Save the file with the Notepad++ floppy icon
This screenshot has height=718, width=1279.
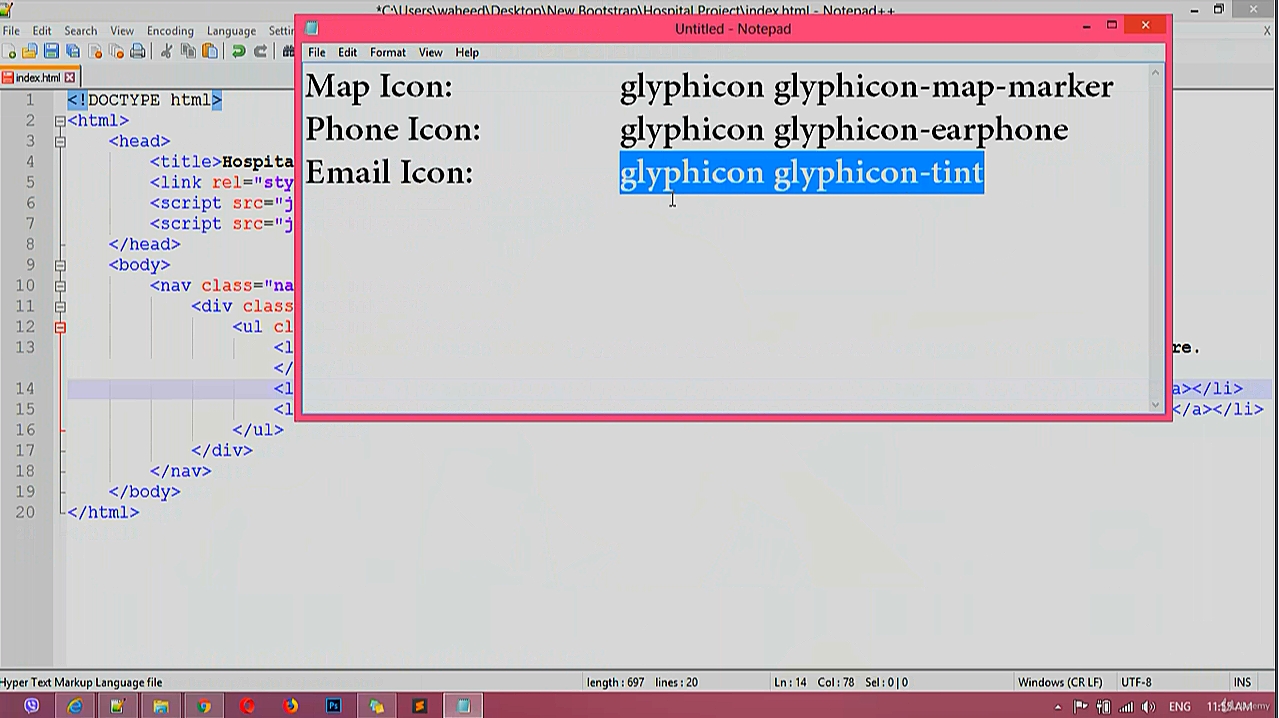[x=51, y=52]
